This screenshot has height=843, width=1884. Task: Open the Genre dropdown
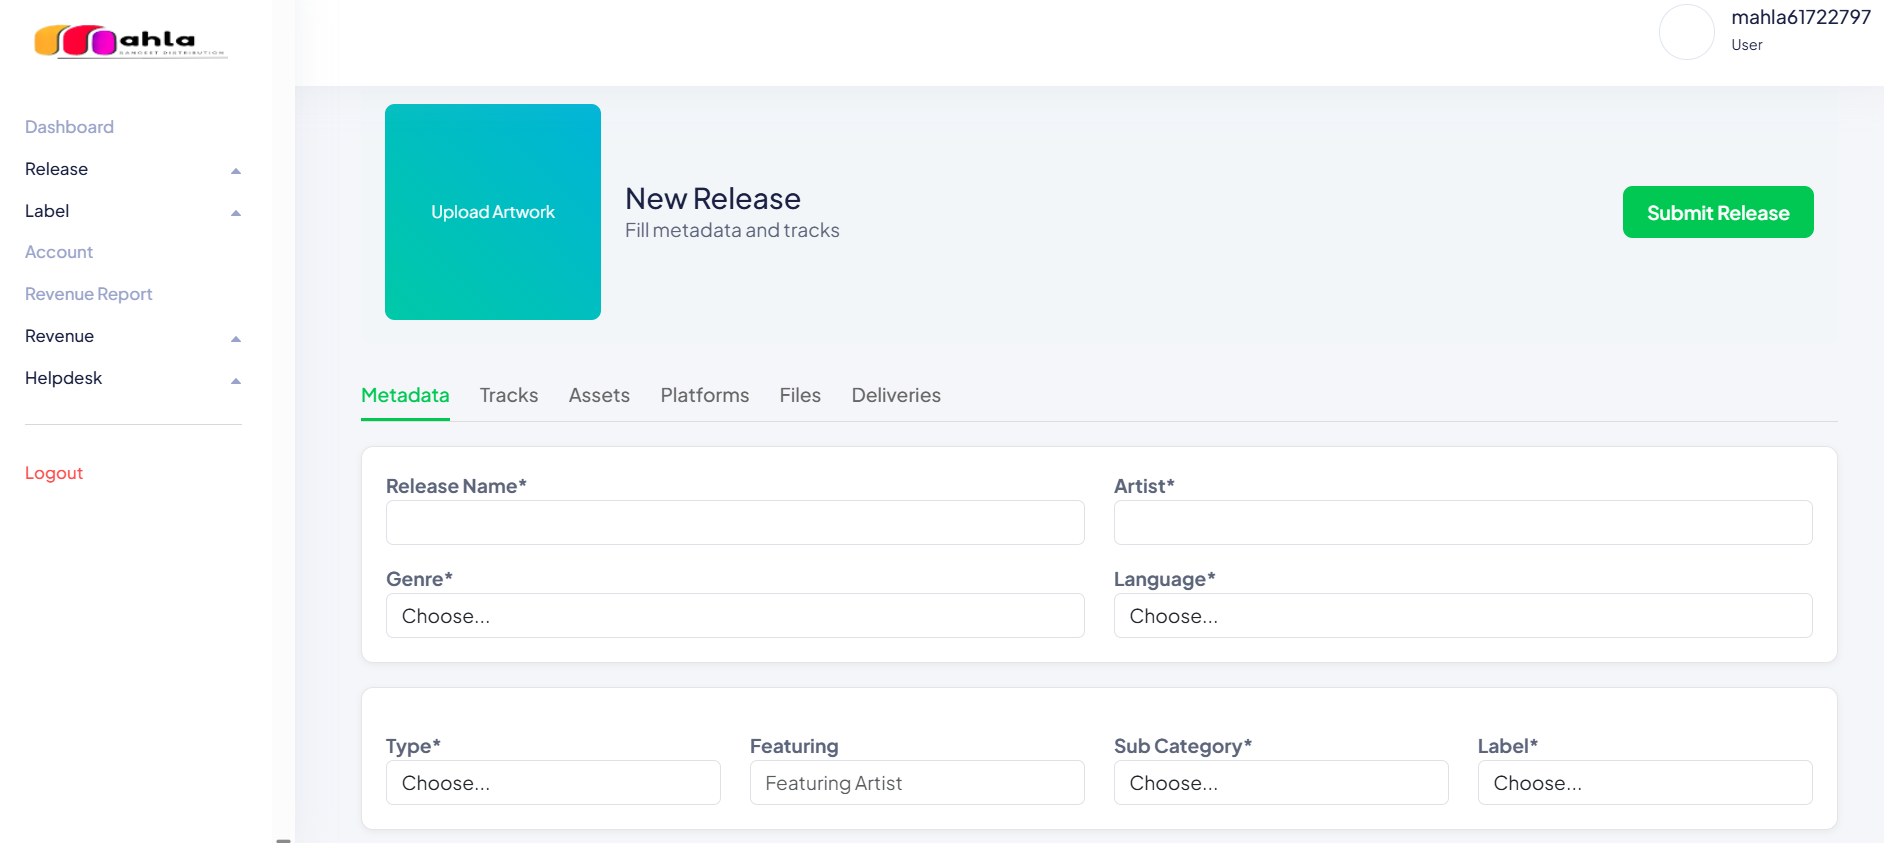(x=734, y=616)
